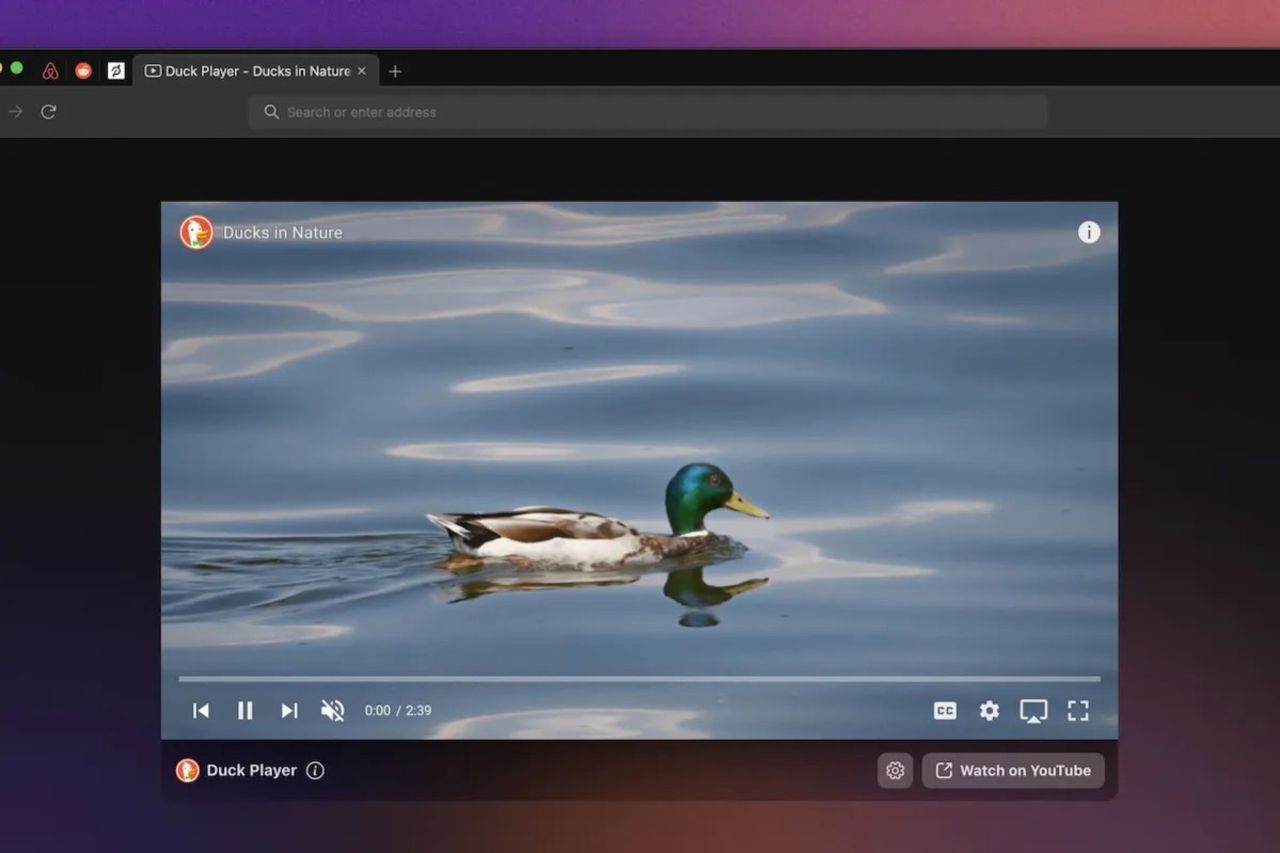The width and height of the screenshot is (1280, 853).
Task: Open the Reddit pinned tab
Action: click(x=84, y=70)
